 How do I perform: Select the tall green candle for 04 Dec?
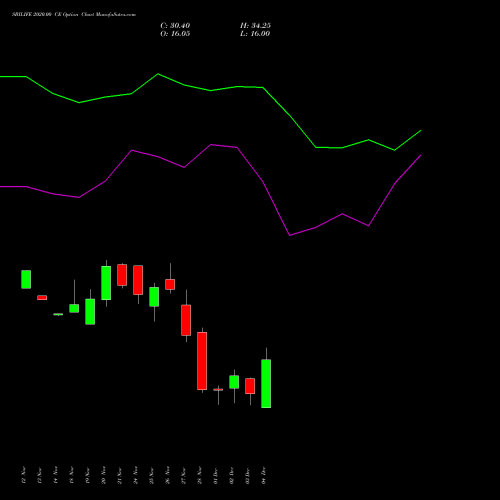266,383
